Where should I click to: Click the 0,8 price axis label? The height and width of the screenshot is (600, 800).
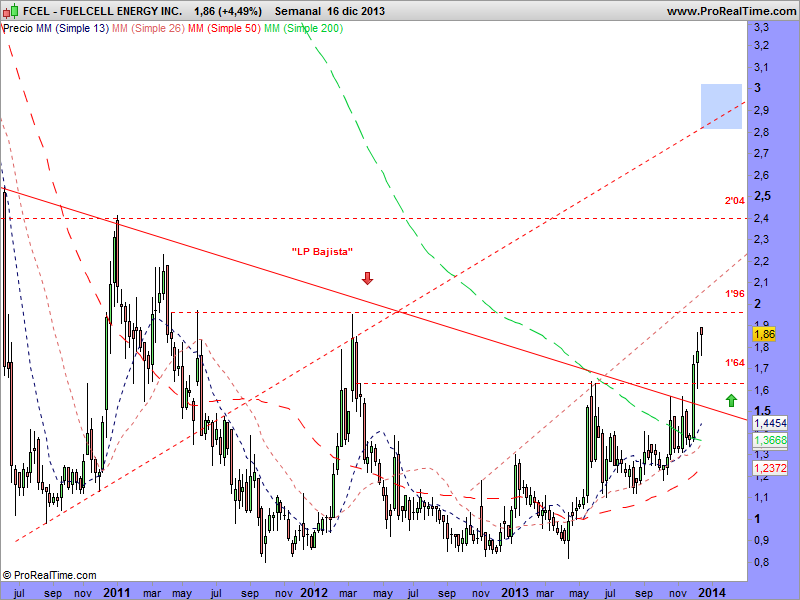tap(761, 562)
